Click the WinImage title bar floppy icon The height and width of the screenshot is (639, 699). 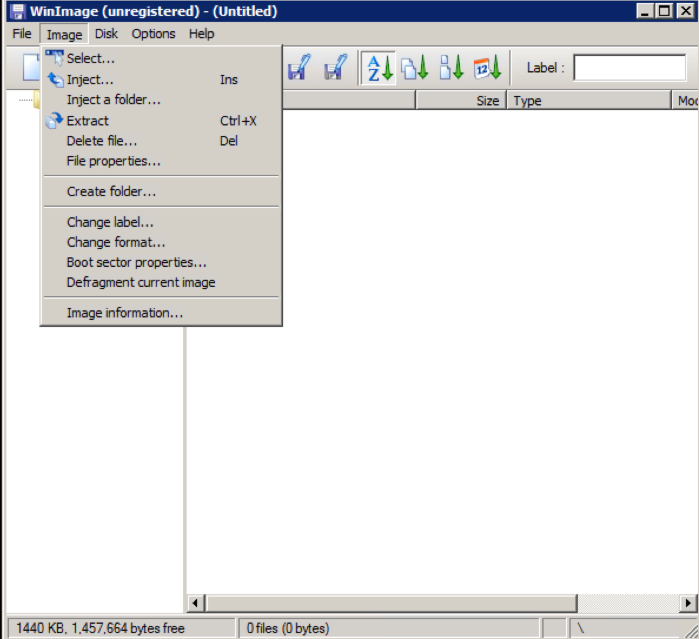point(18,11)
